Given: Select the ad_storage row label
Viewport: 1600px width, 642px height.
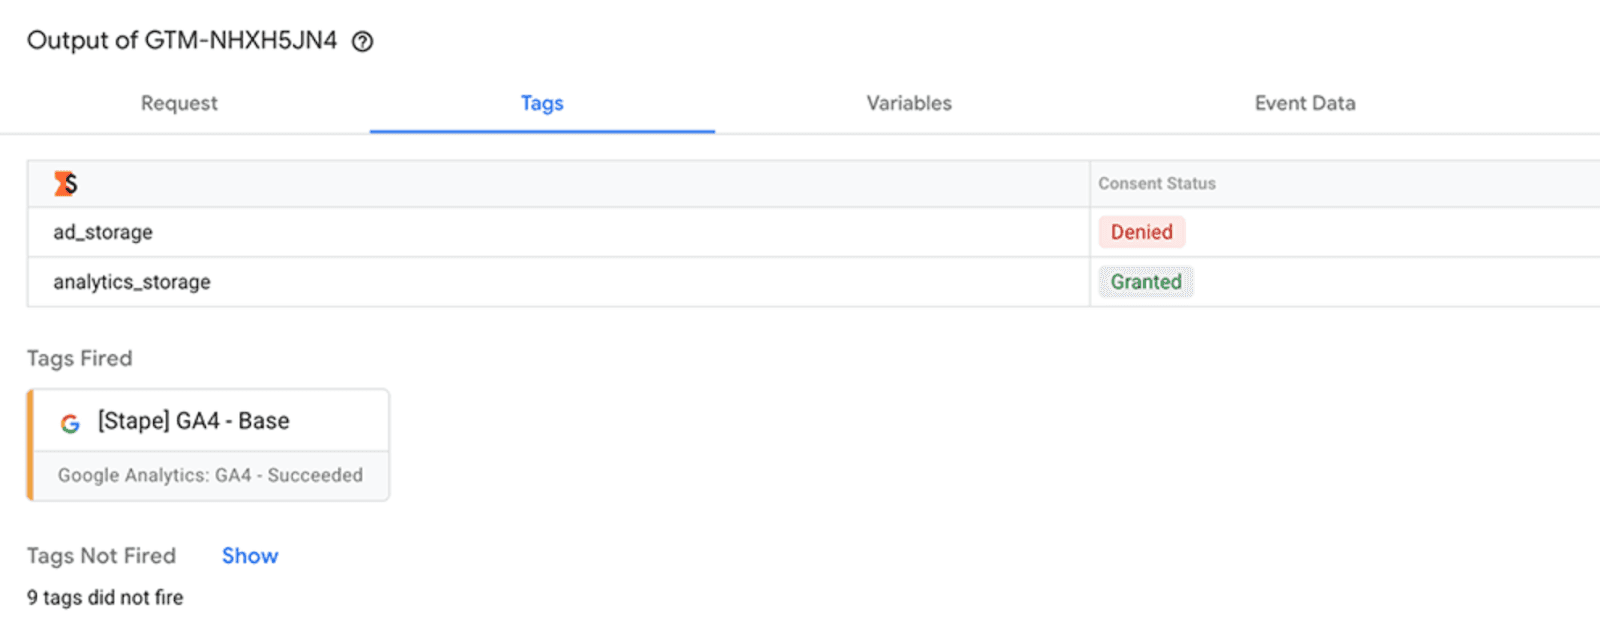Looking at the screenshot, I should point(103,232).
